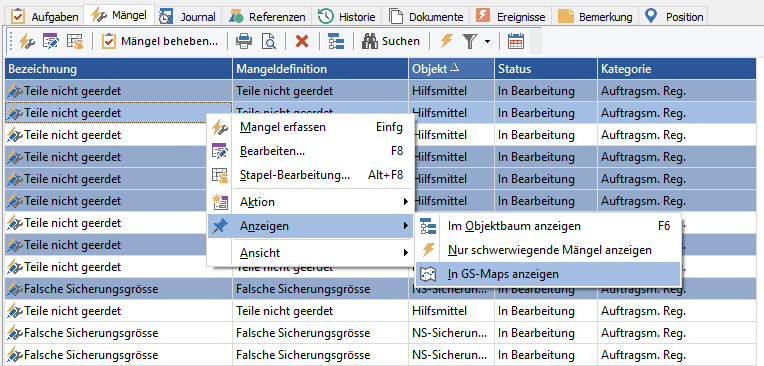
Task: Go to the Referenzen tab
Action: pyautogui.click(x=267, y=17)
